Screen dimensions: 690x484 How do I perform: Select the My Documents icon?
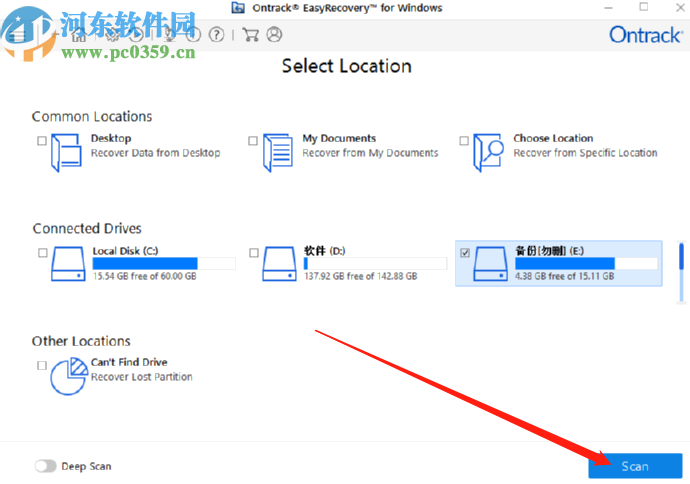pos(278,152)
